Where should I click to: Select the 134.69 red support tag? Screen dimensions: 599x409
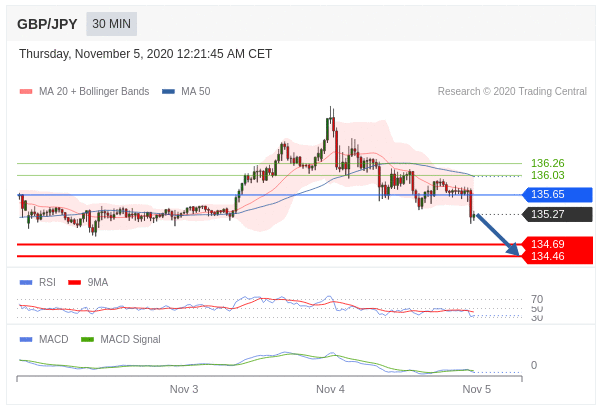[557, 244]
